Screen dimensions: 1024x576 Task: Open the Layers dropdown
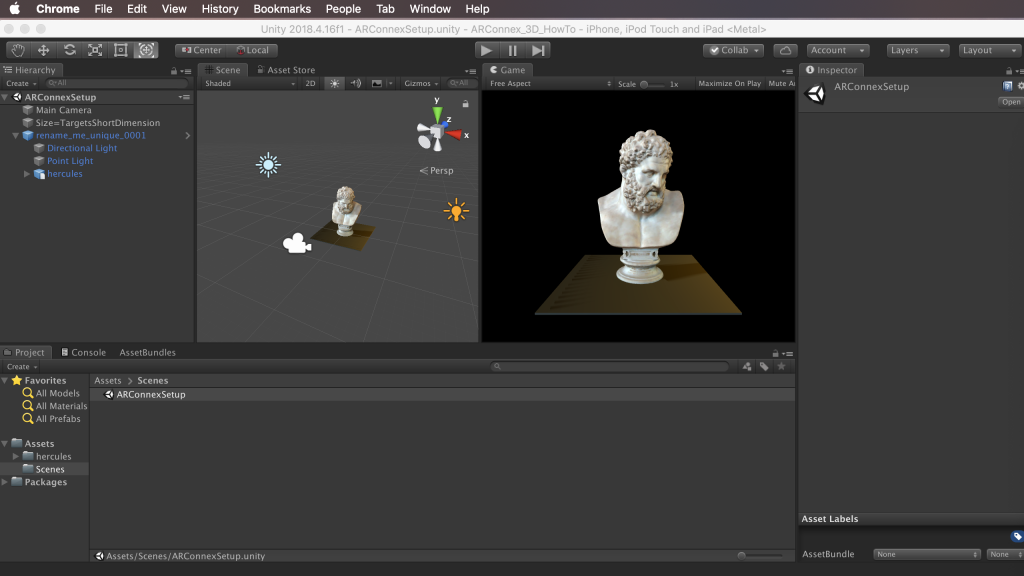(x=918, y=50)
